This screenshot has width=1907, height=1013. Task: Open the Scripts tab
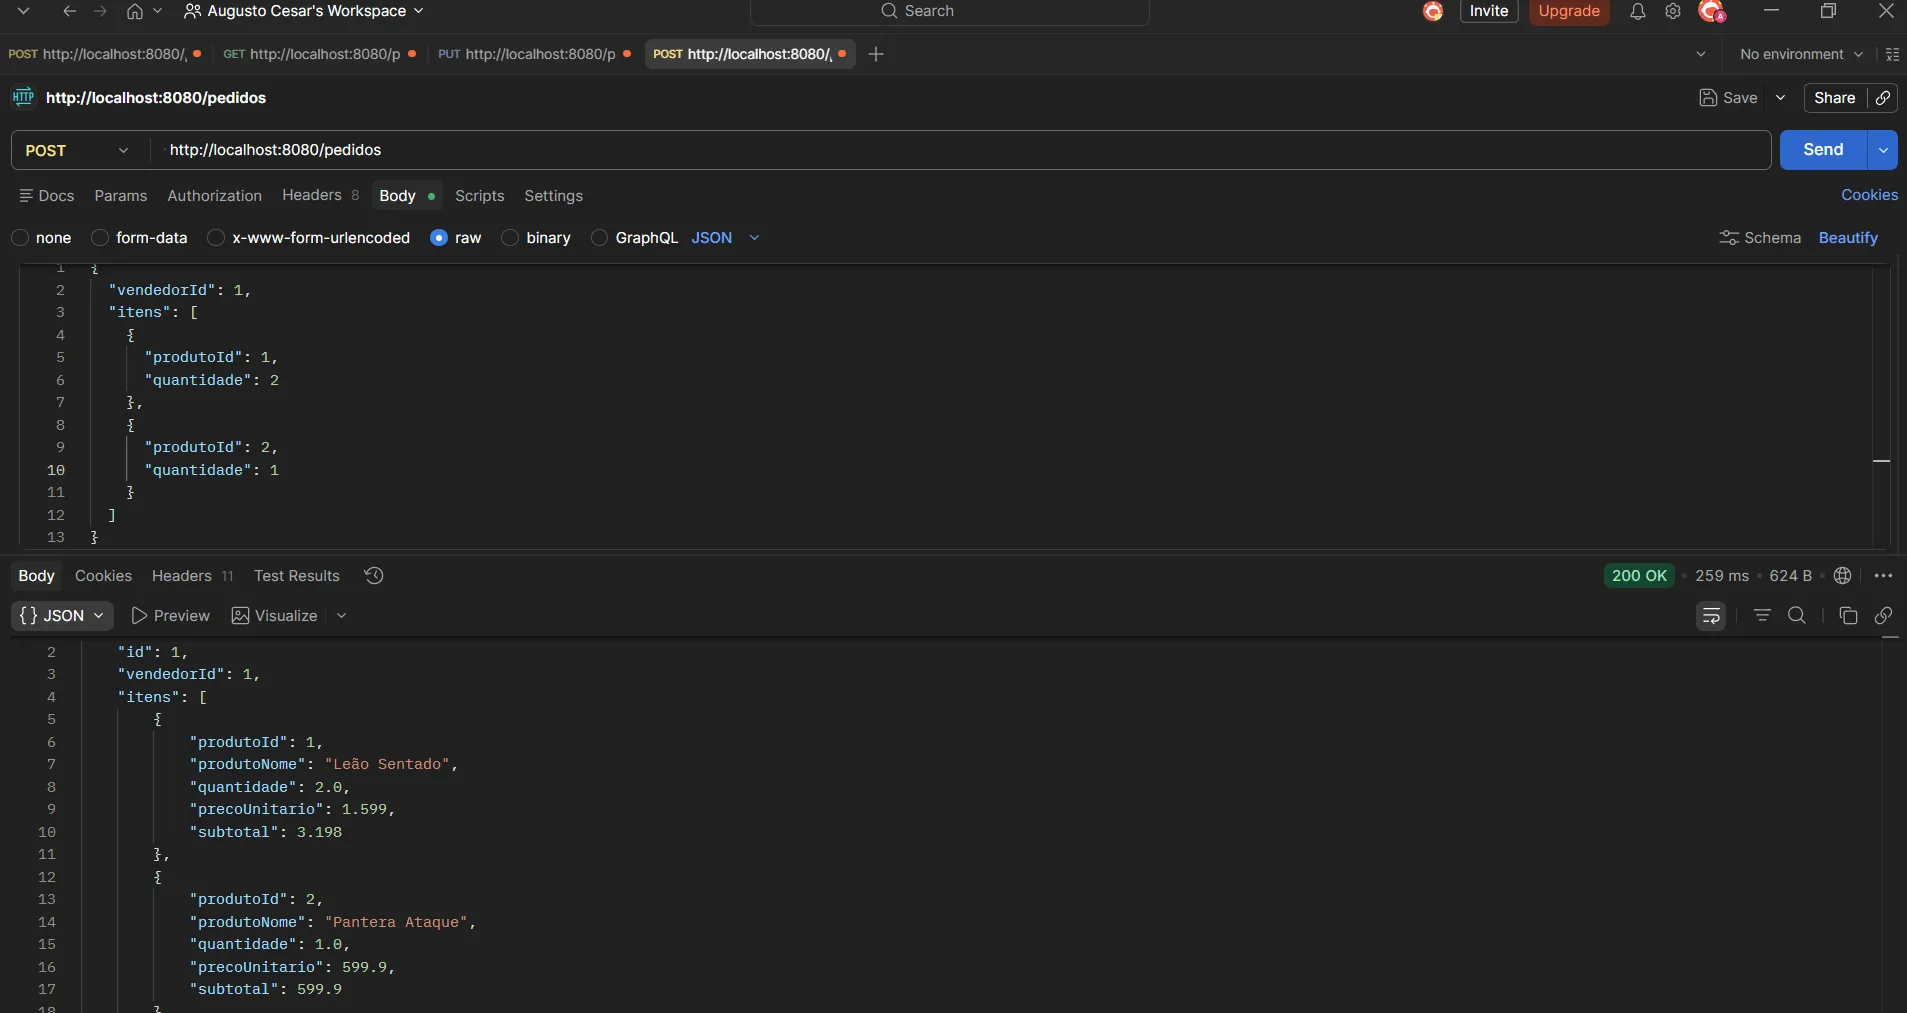pos(480,196)
